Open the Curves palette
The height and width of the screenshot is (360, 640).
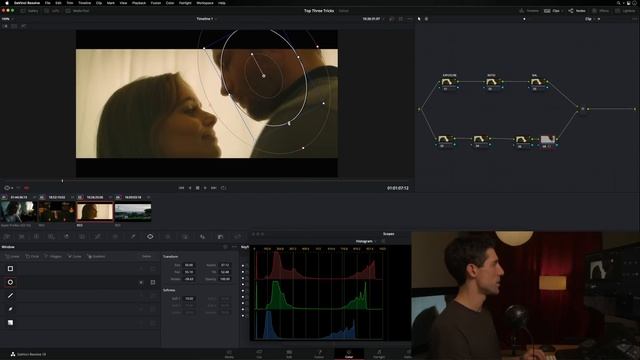pyautogui.click(x=98, y=237)
